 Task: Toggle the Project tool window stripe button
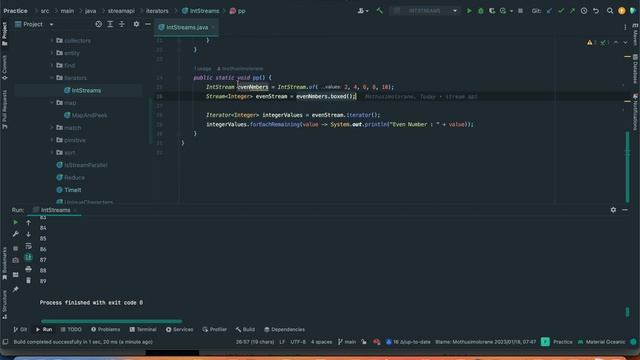[4, 33]
